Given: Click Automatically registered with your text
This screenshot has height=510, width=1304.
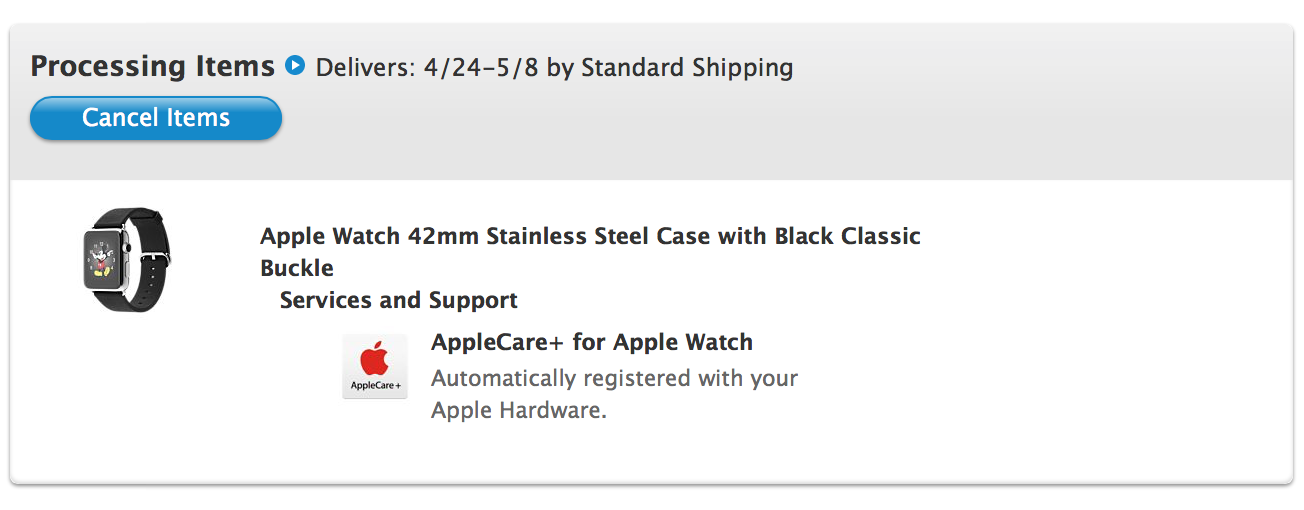Looking at the screenshot, I should coord(615,379).
